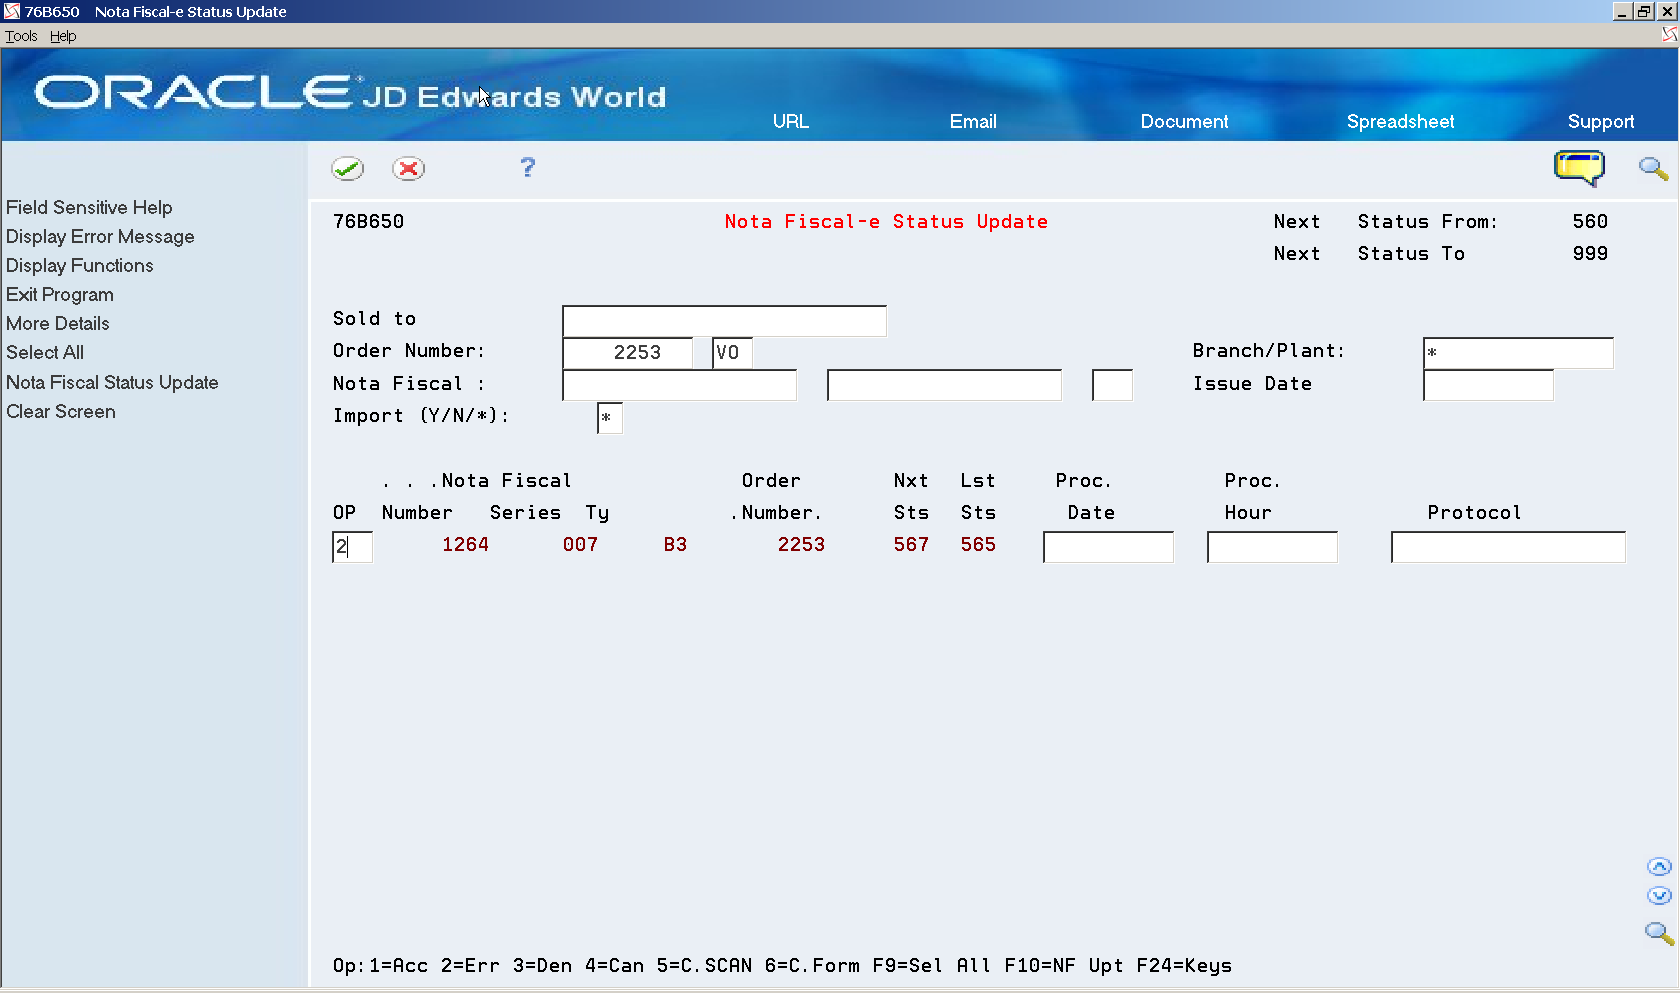Click order number 2253 in the grid row

[x=801, y=545]
